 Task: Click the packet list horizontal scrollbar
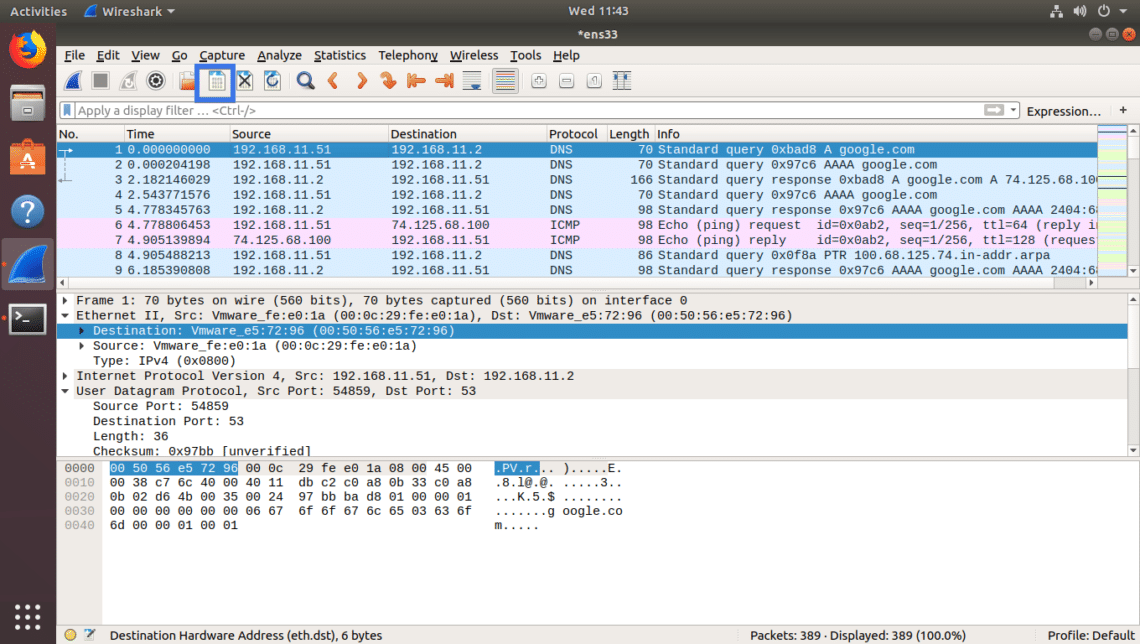click(x=577, y=283)
